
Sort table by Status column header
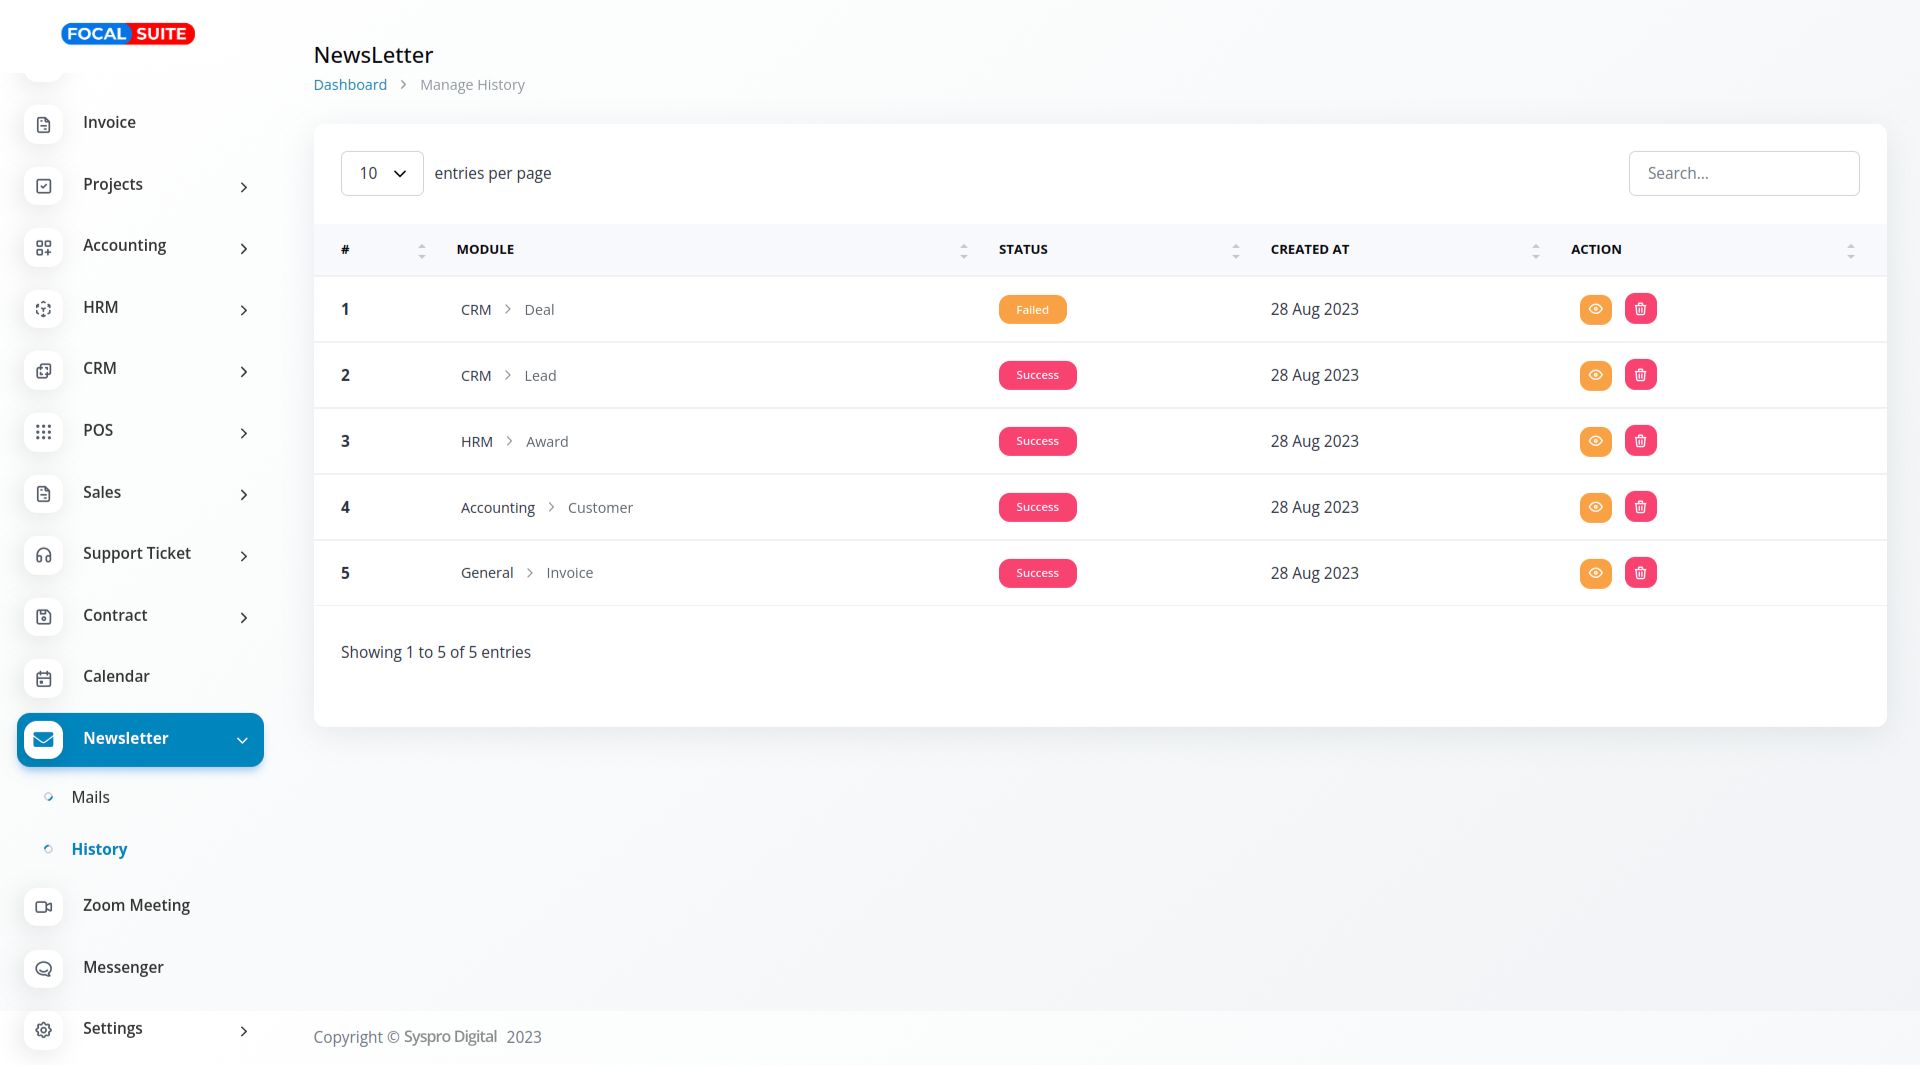click(1023, 249)
